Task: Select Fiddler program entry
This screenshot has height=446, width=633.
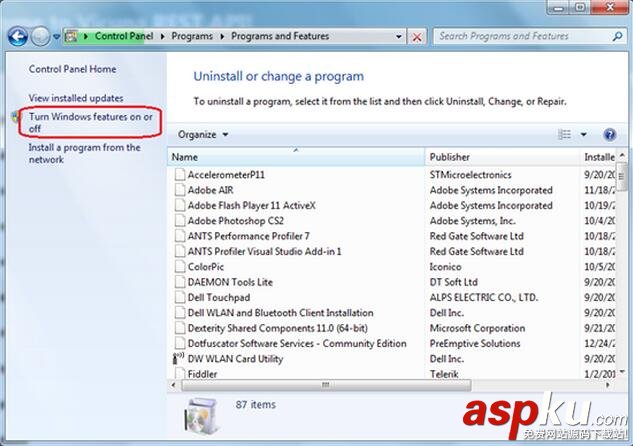Action: click(202, 374)
